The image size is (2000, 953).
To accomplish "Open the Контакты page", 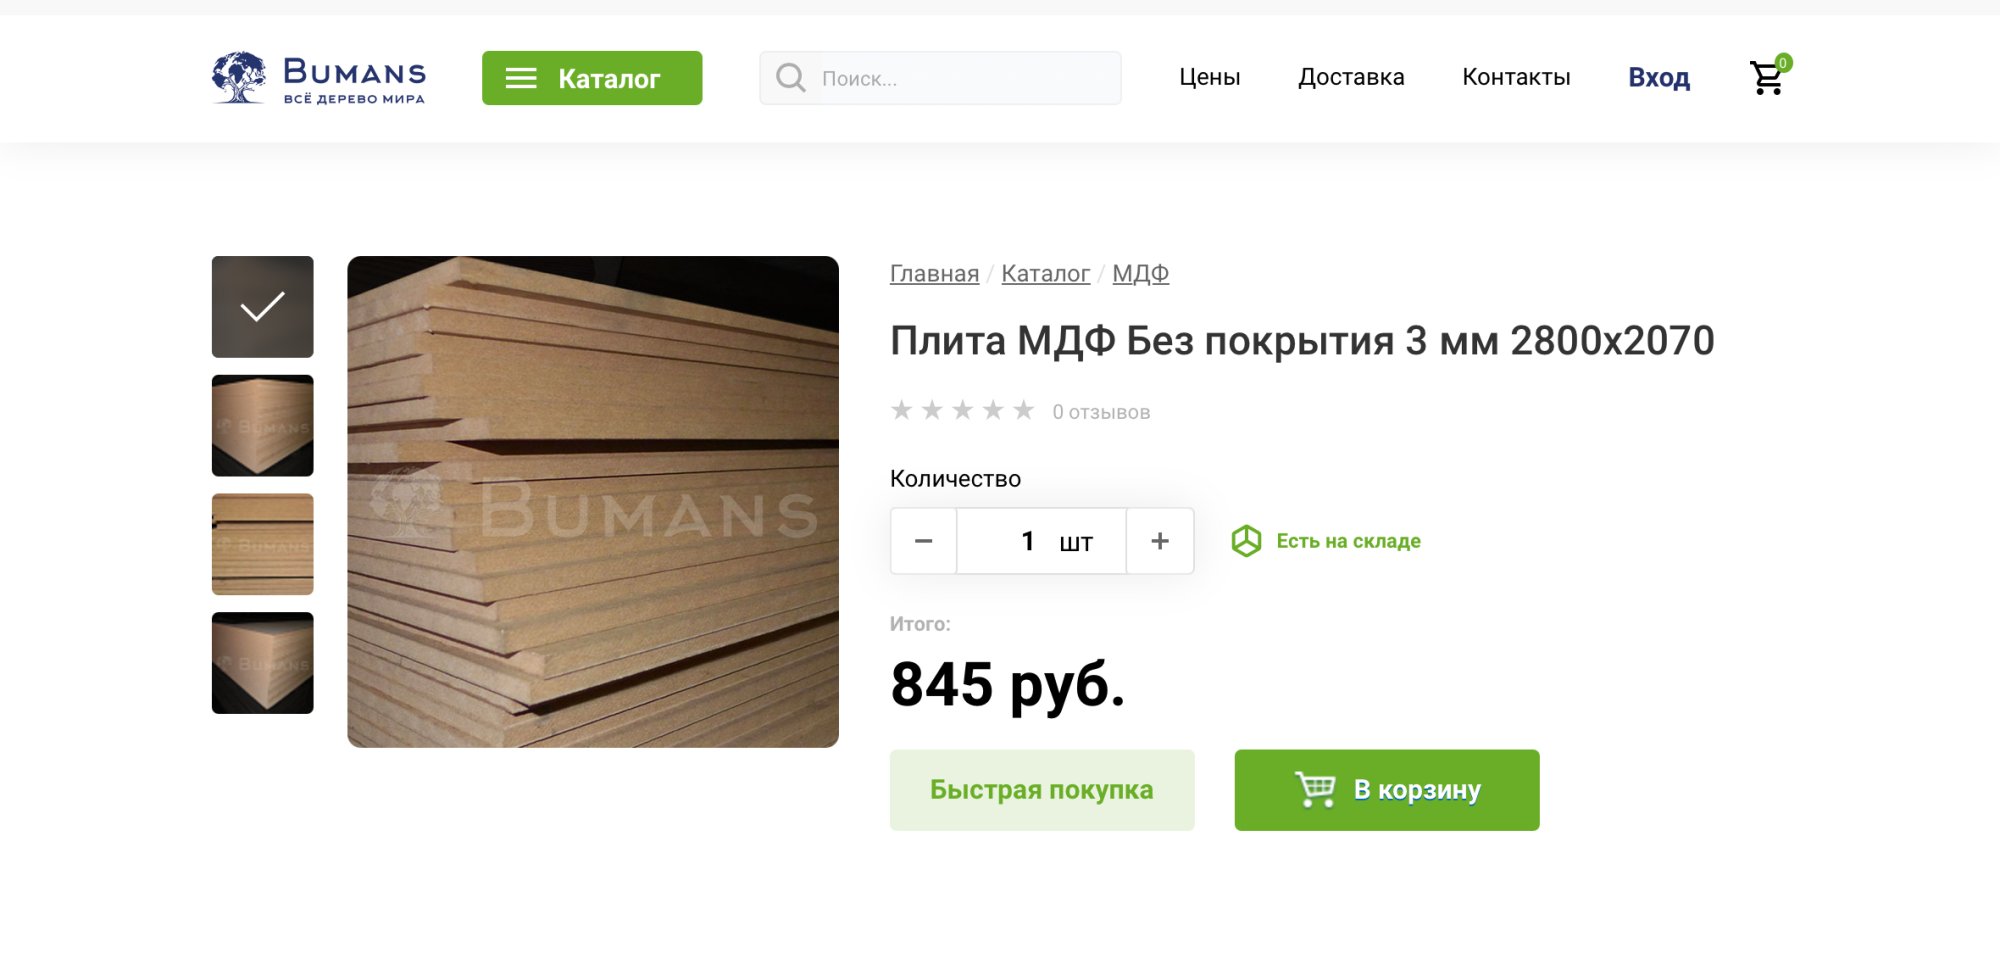I will click(x=1516, y=77).
